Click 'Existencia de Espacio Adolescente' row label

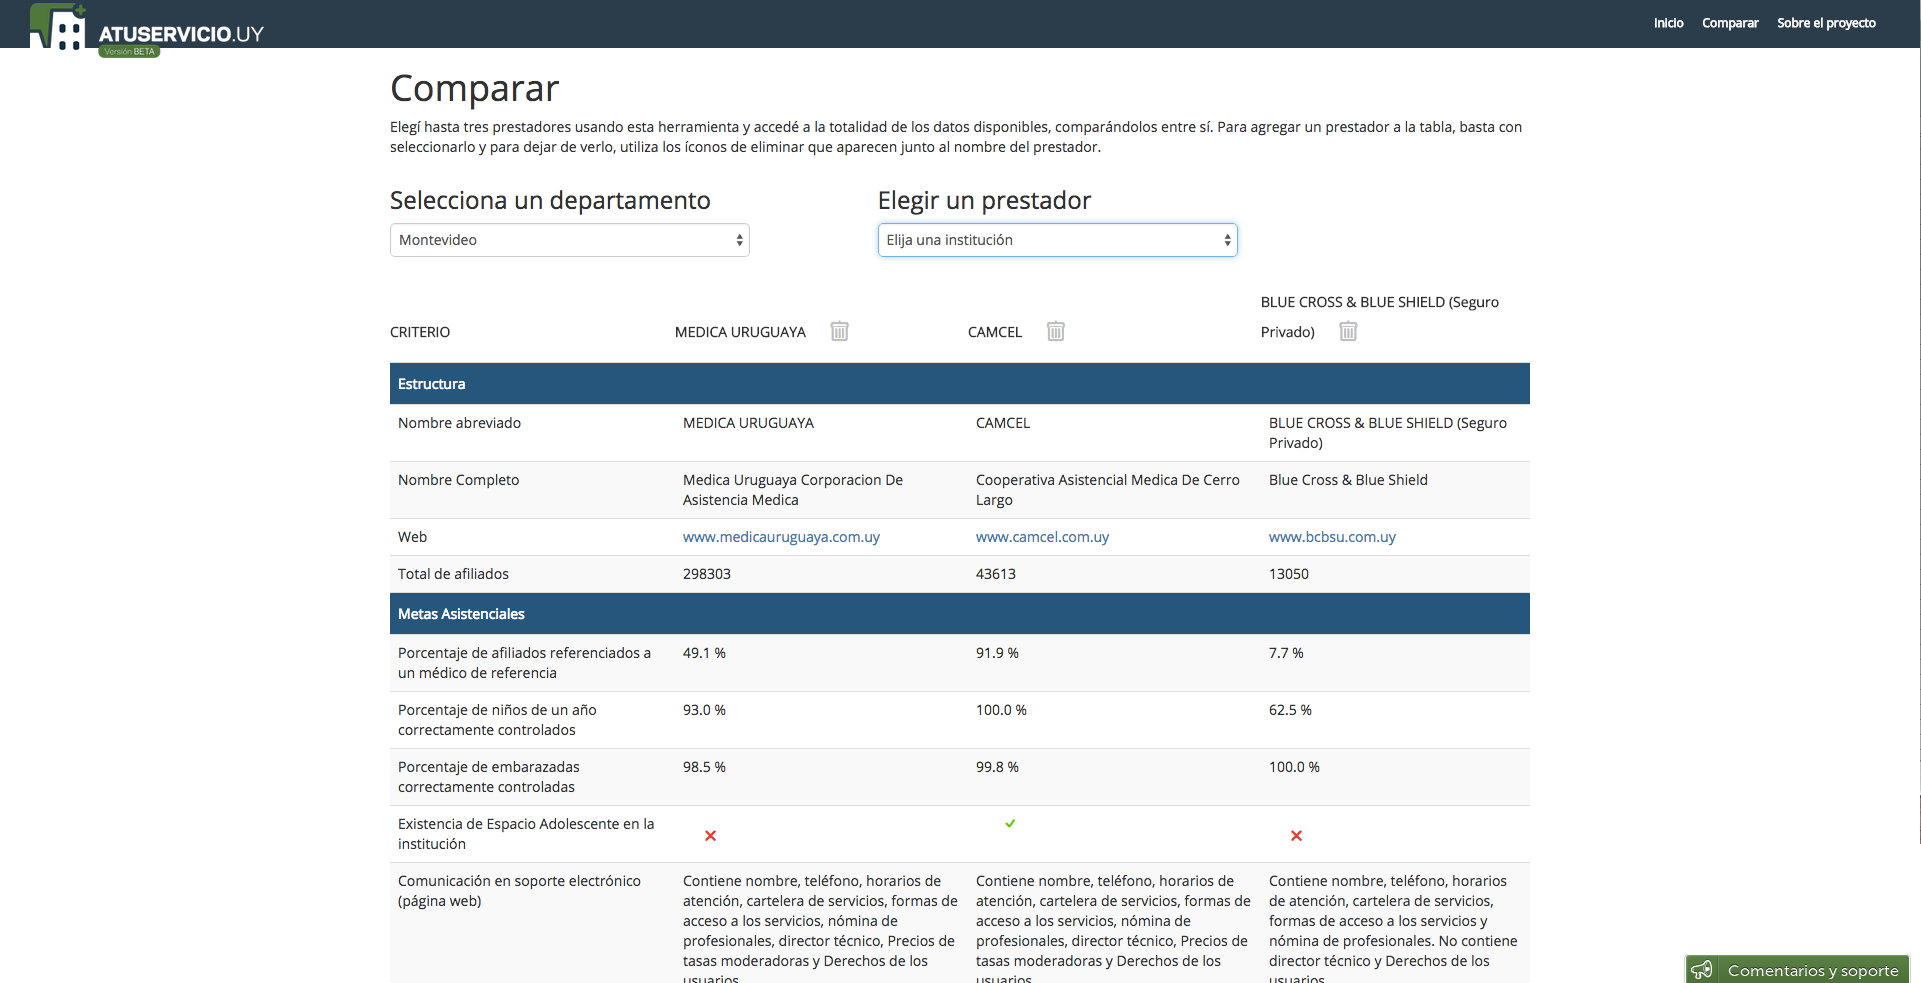click(526, 834)
